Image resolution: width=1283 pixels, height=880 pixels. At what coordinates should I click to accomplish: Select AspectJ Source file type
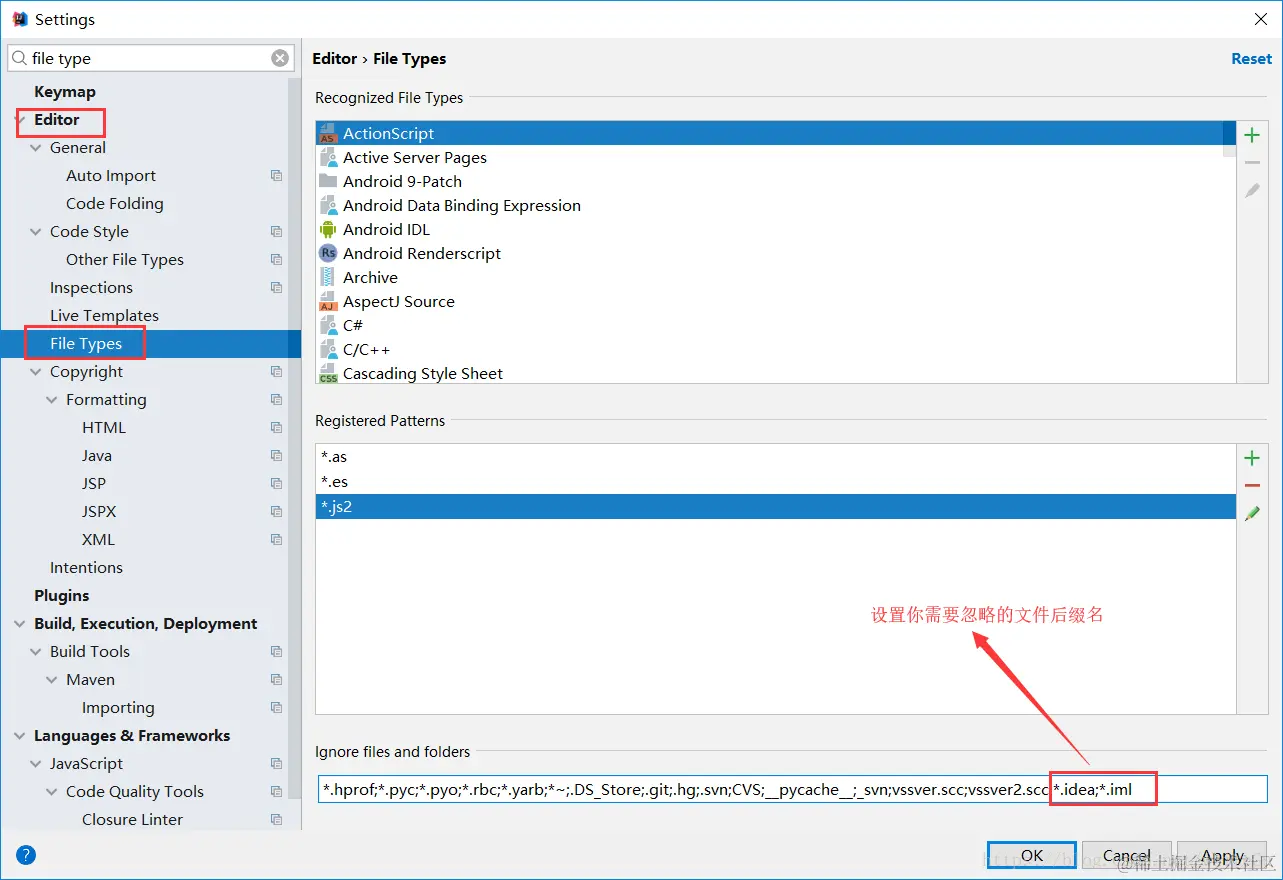(x=769, y=302)
